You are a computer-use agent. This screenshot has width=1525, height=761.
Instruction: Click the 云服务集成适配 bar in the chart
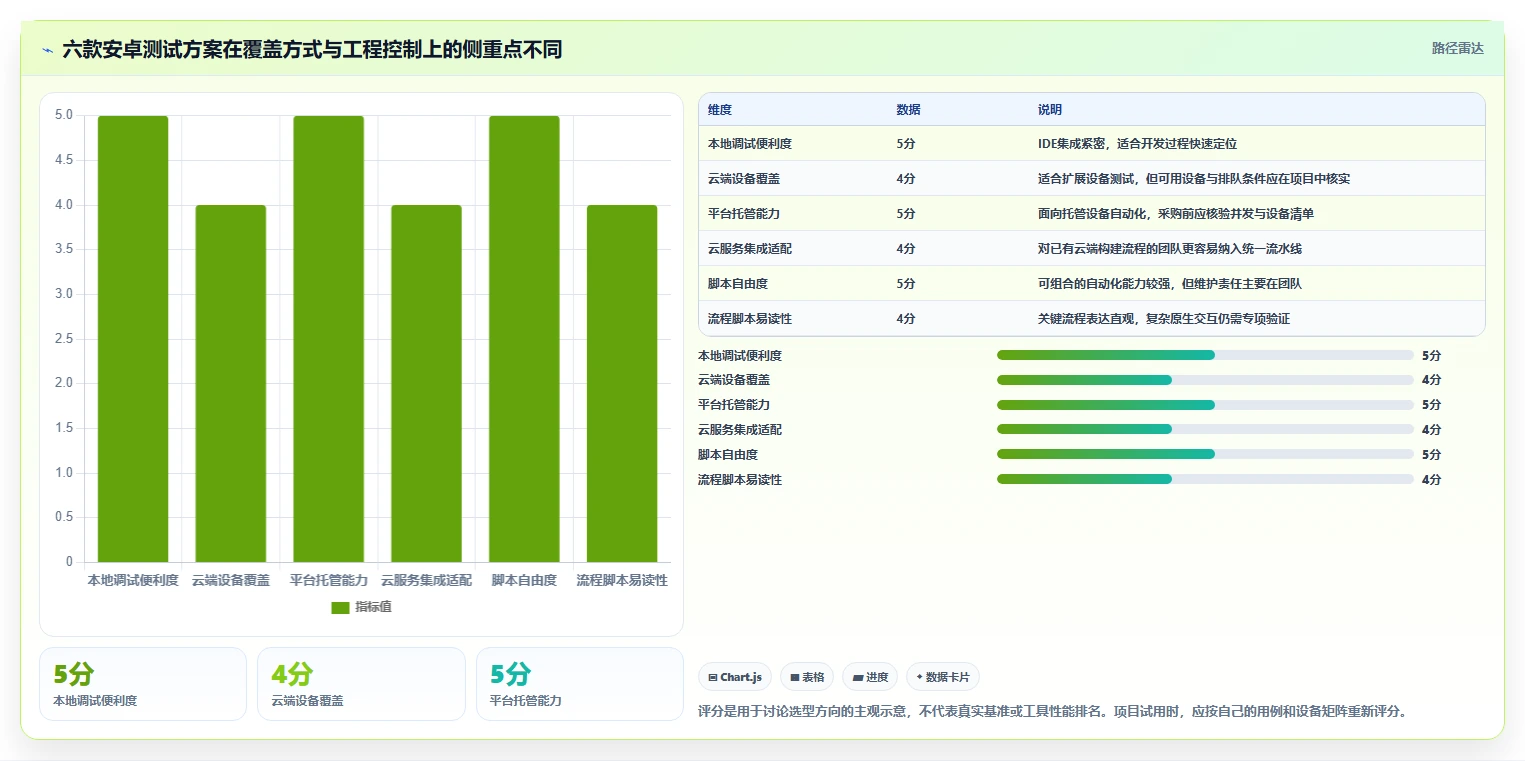[x=426, y=383]
